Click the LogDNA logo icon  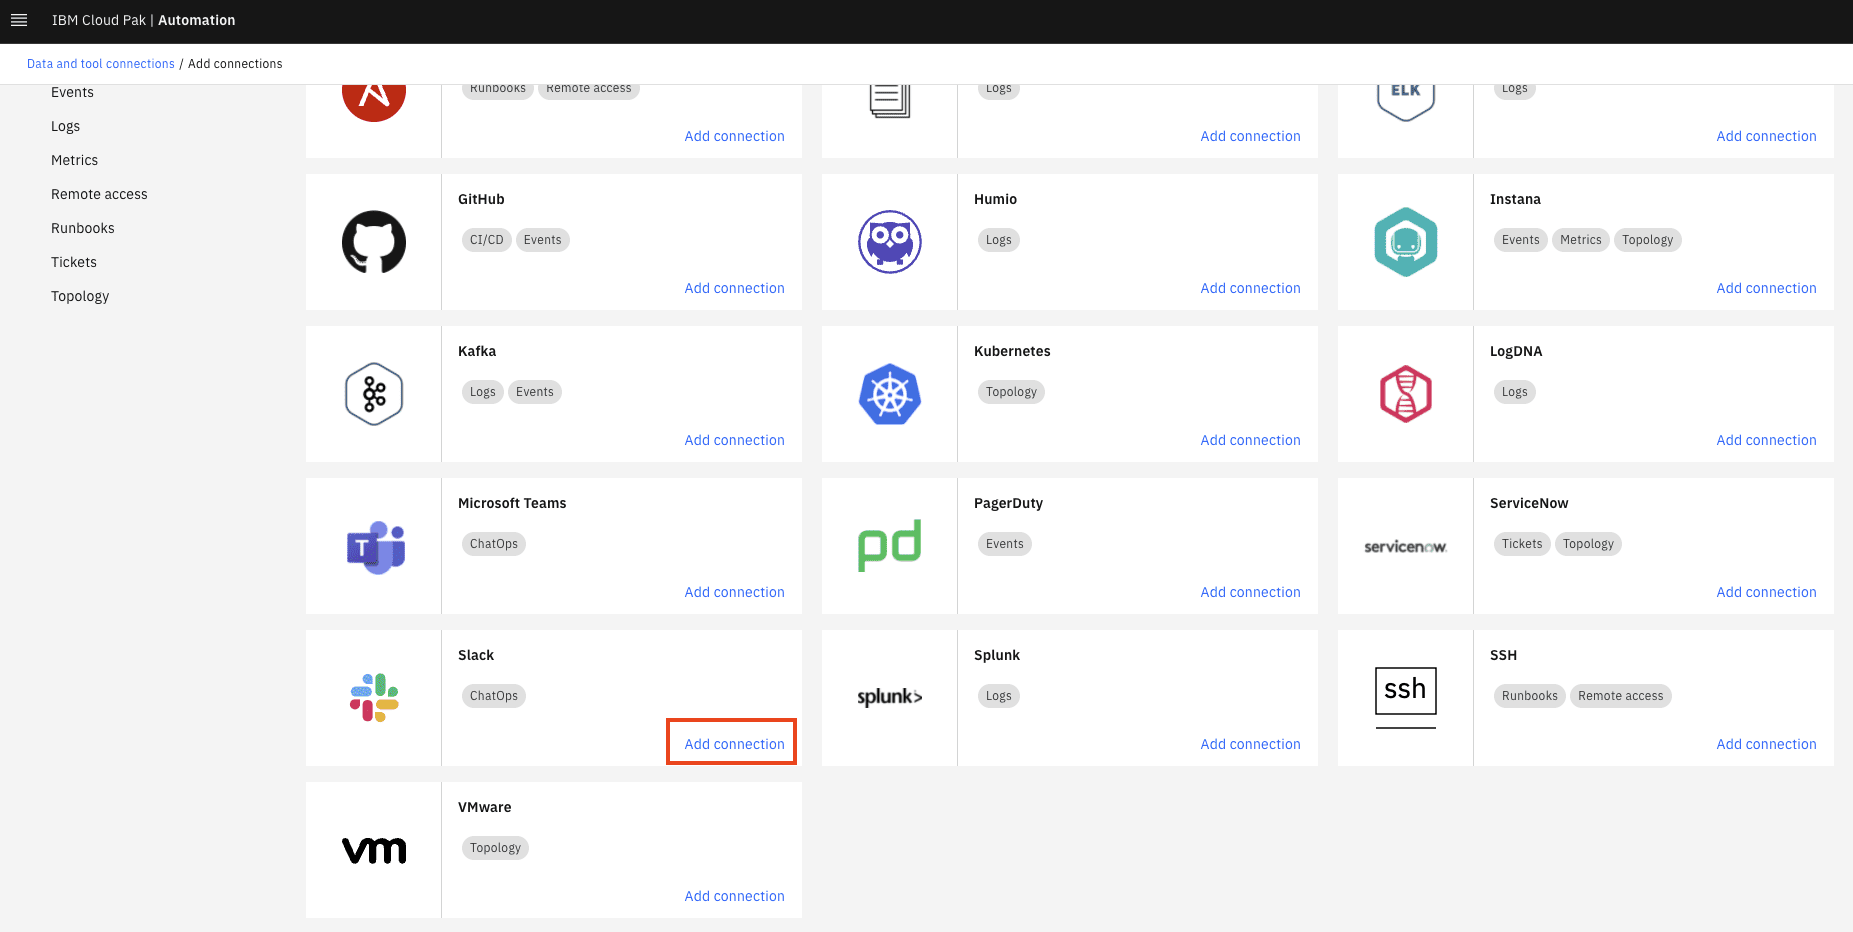pyautogui.click(x=1406, y=394)
